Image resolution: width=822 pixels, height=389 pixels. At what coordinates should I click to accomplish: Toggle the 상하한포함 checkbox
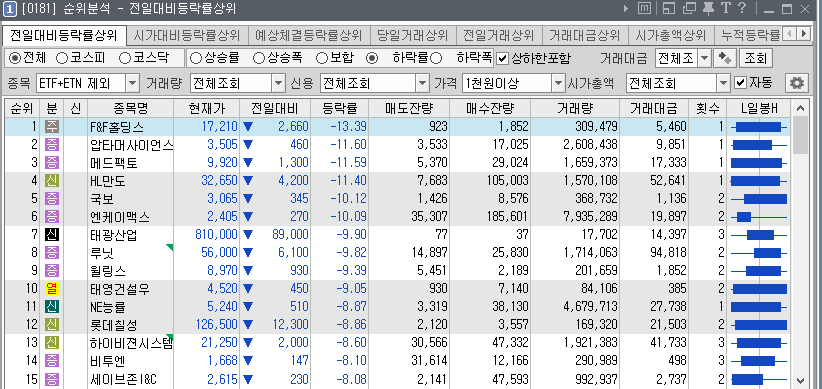tap(502, 58)
